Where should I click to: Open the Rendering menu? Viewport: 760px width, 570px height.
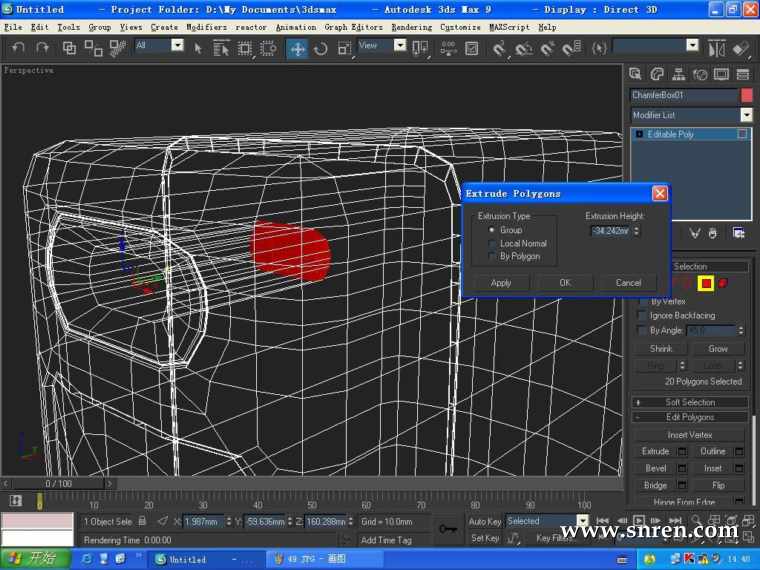click(411, 27)
